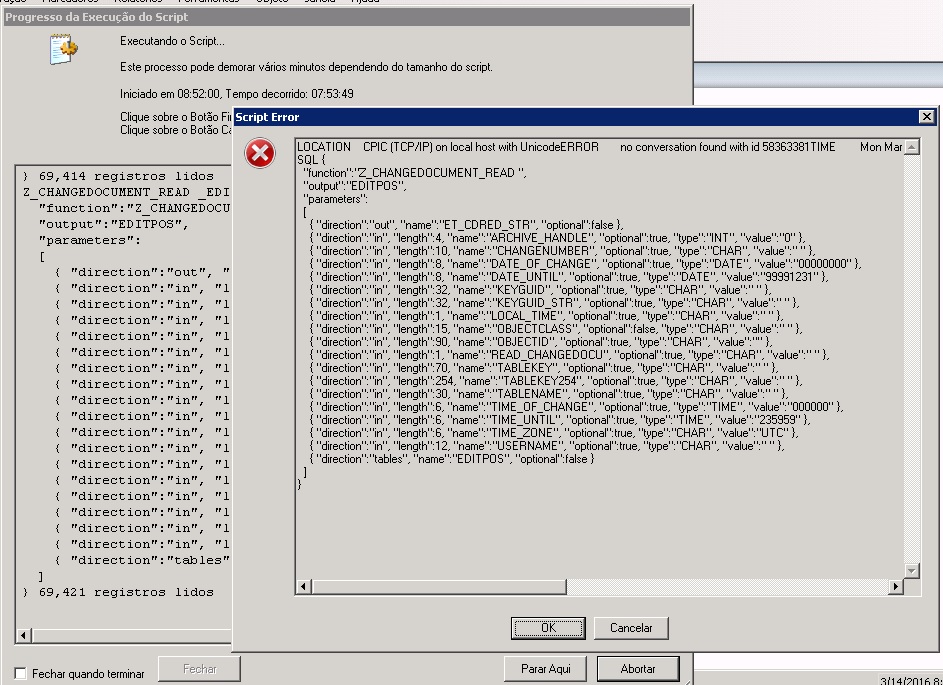Image resolution: width=943 pixels, height=685 pixels.
Task: Click the Parar Aqui button
Action: click(545, 669)
